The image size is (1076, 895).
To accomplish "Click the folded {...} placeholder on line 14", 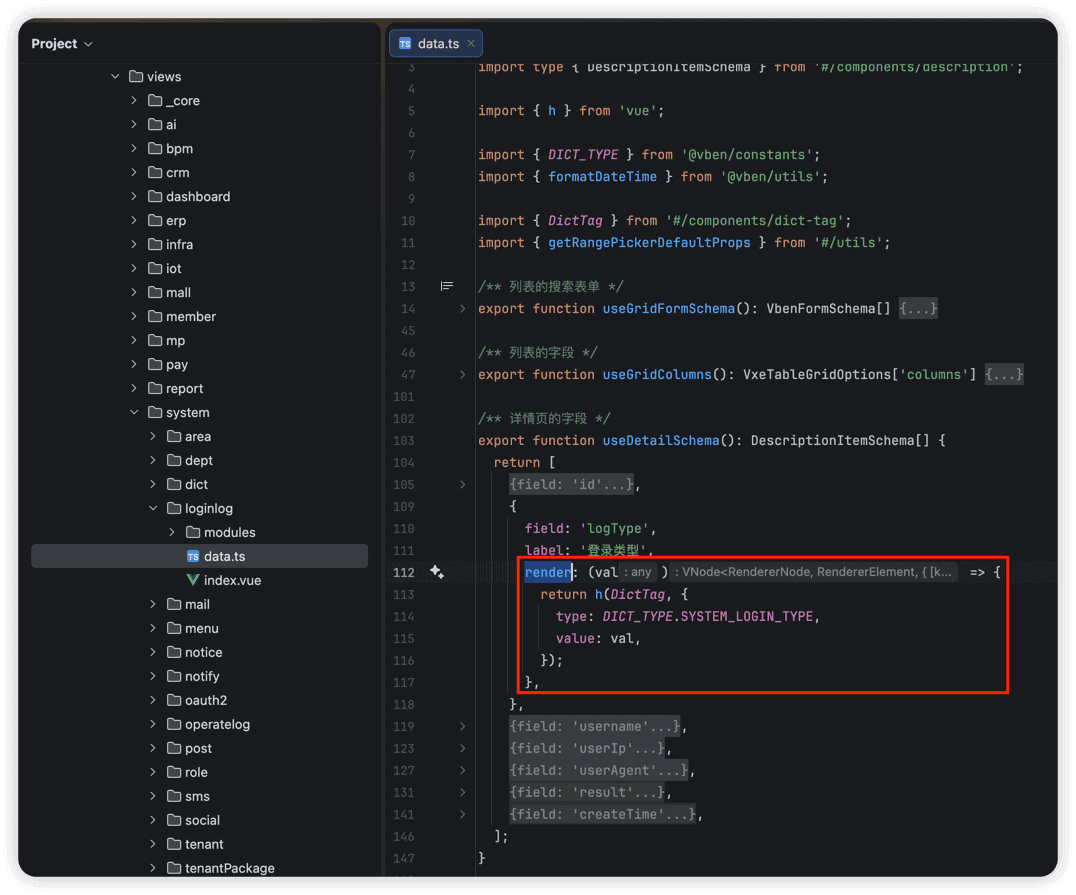I will point(918,309).
